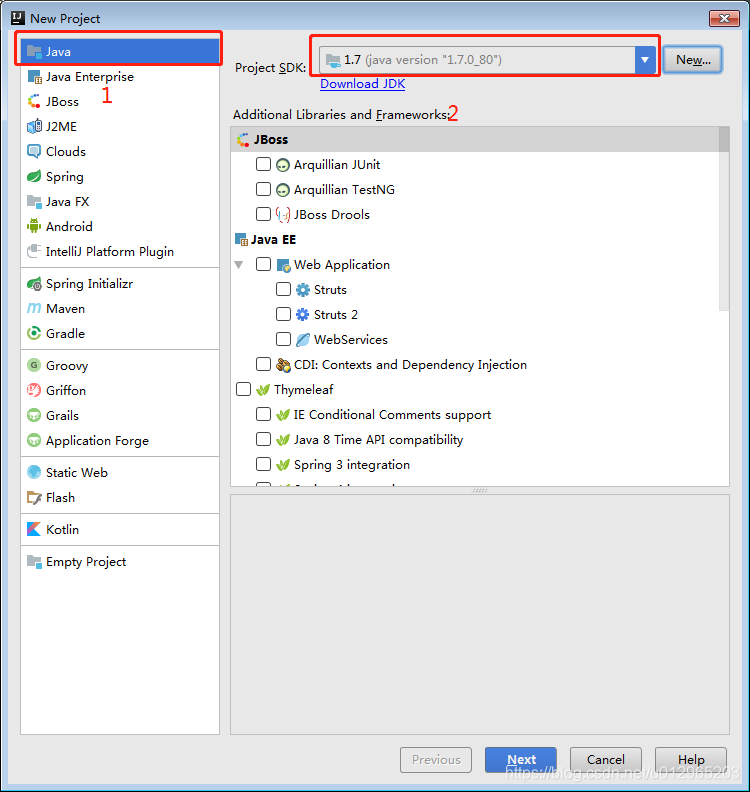Enable the Arquillian TestNG checkbox
750x792 pixels.
click(x=263, y=189)
